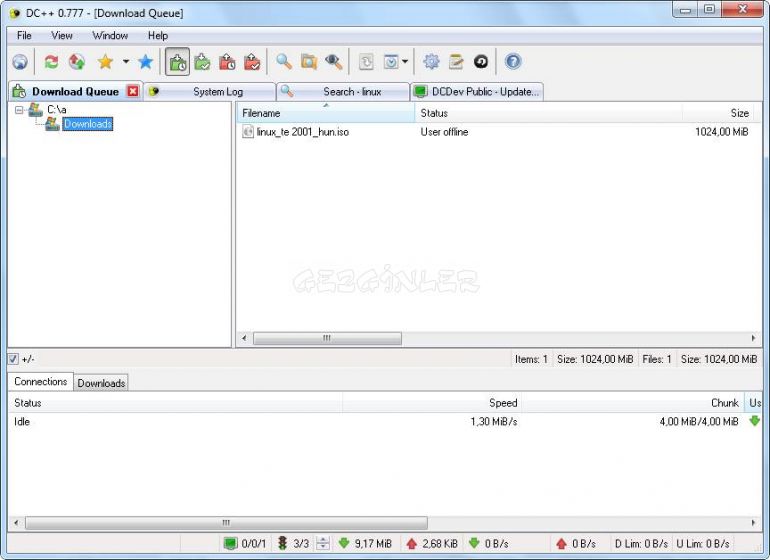Viewport: 770px width, 560px height.
Task: Collapse the C:\a tree node
Action: point(19,110)
